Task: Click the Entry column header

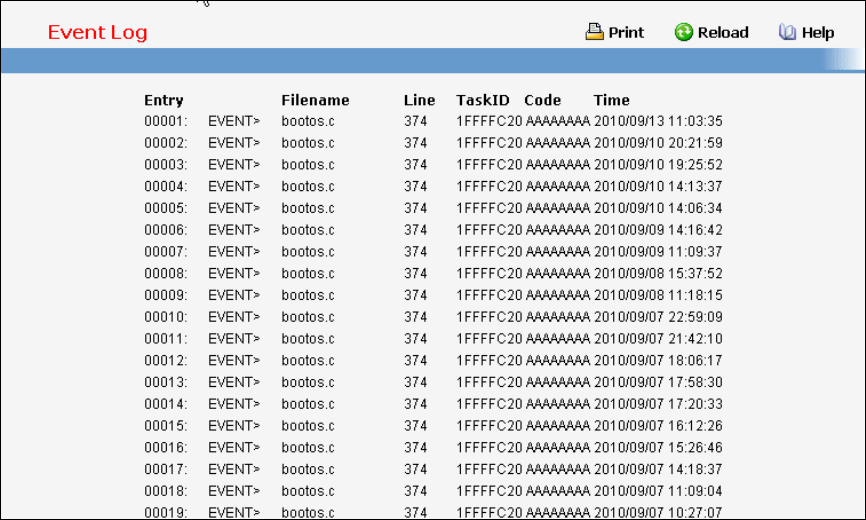Action: pos(163,100)
